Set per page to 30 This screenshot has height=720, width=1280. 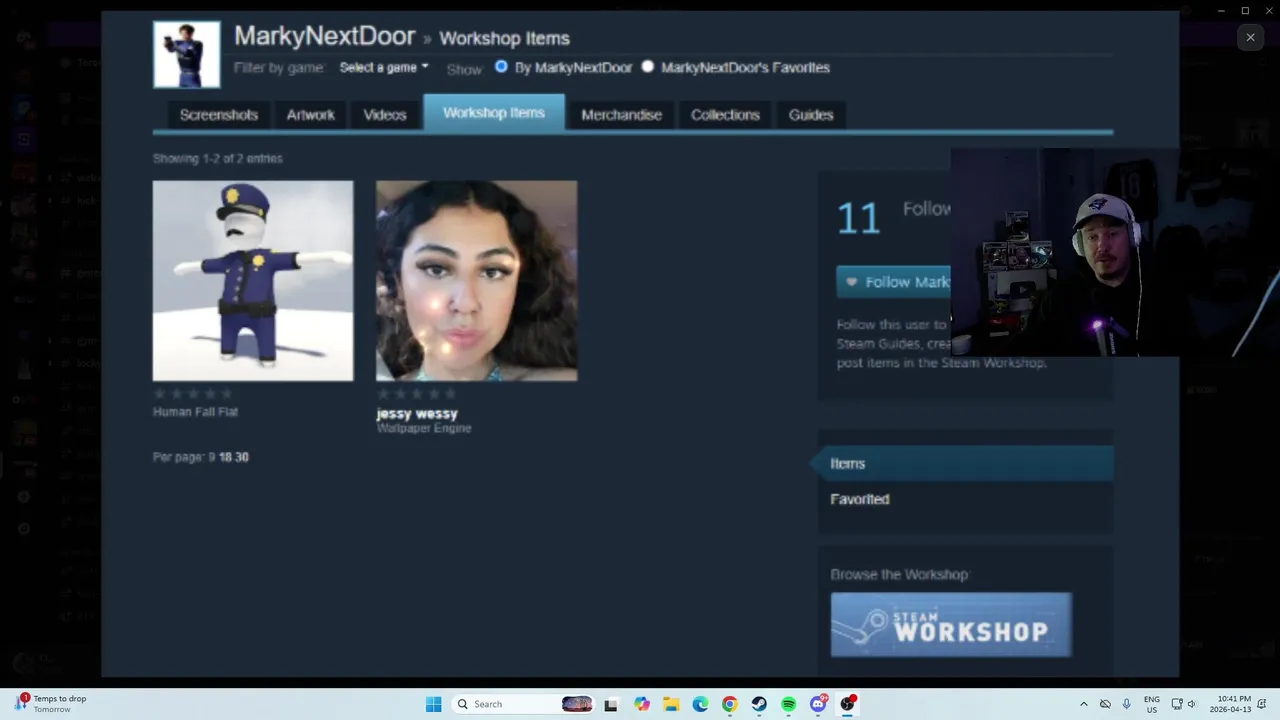tap(241, 457)
